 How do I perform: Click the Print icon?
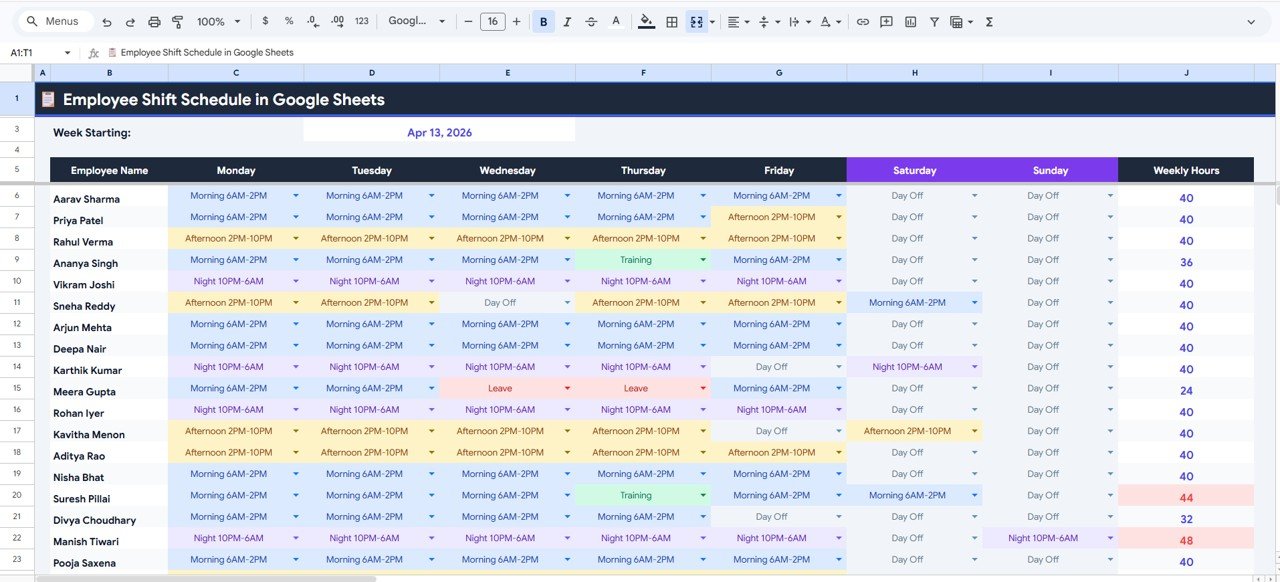pyautogui.click(x=153, y=20)
